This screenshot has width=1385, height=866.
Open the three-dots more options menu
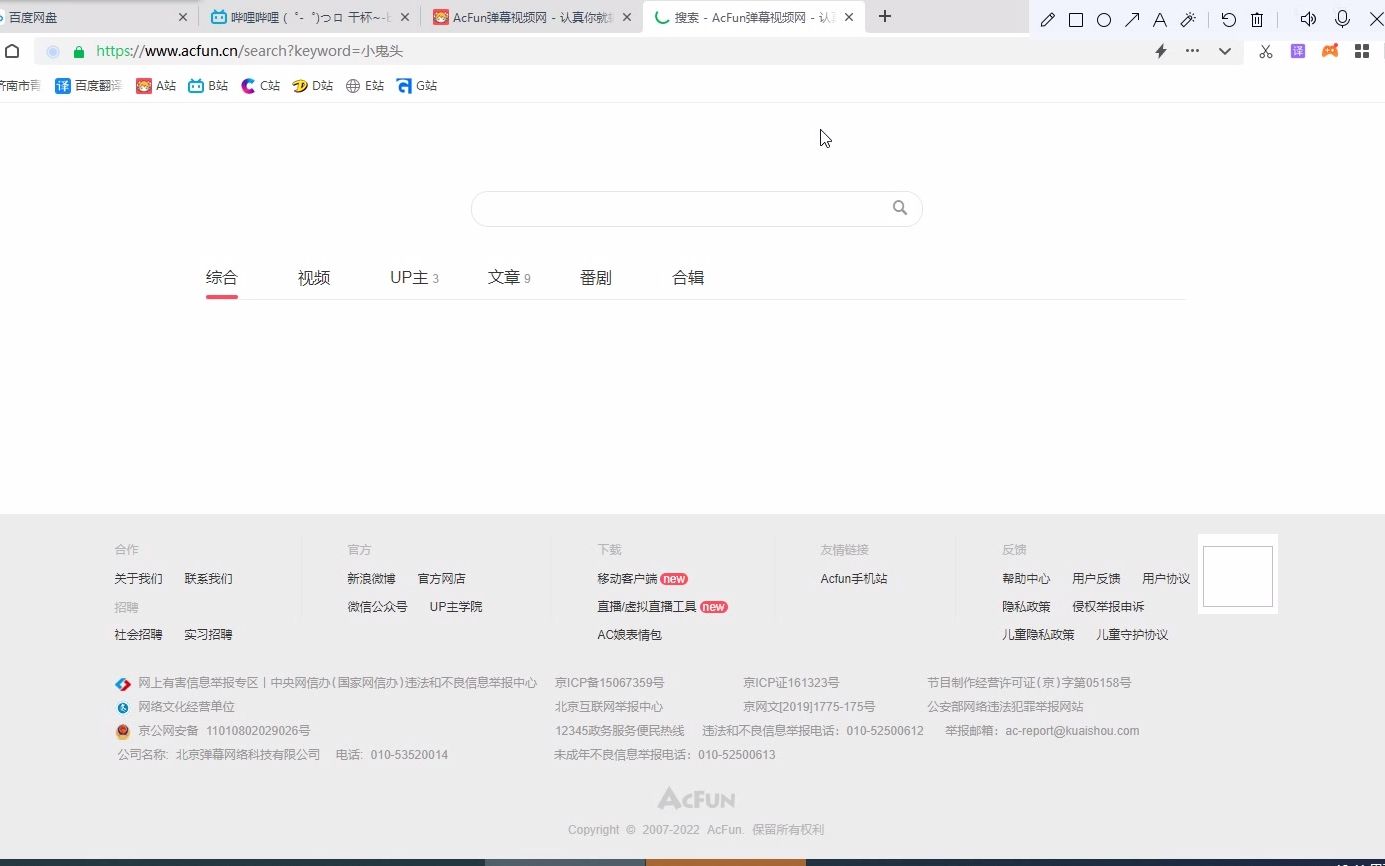(1192, 51)
